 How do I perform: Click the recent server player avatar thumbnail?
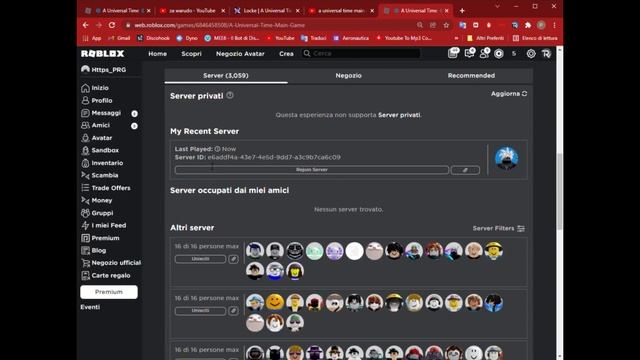click(507, 158)
